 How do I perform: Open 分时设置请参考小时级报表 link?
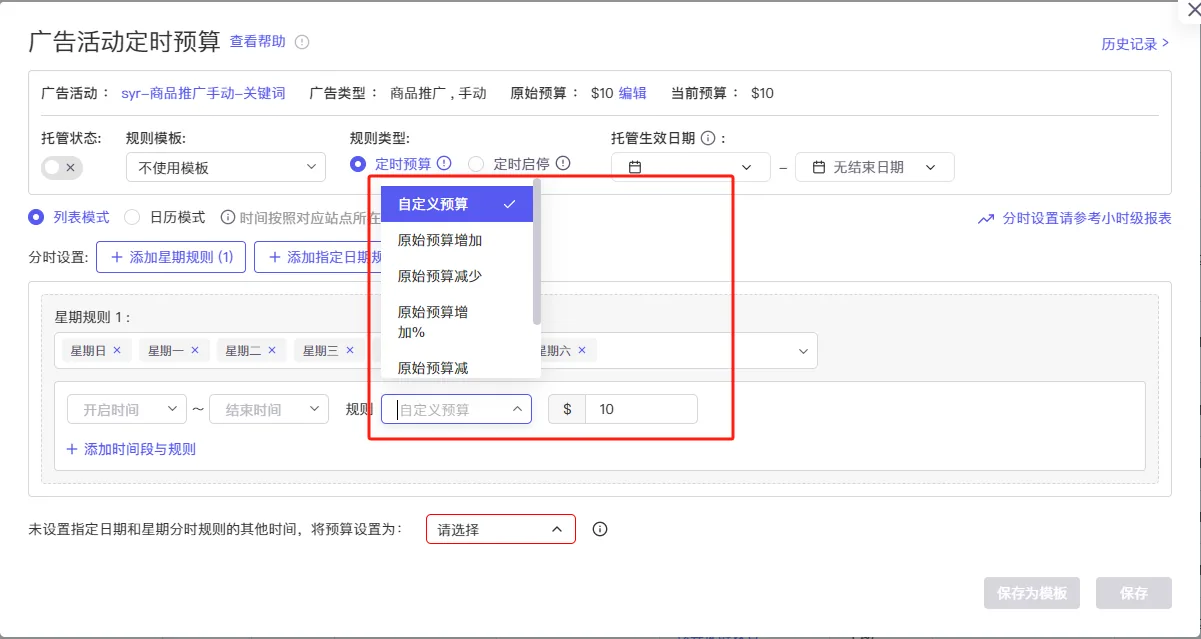click(1087, 218)
